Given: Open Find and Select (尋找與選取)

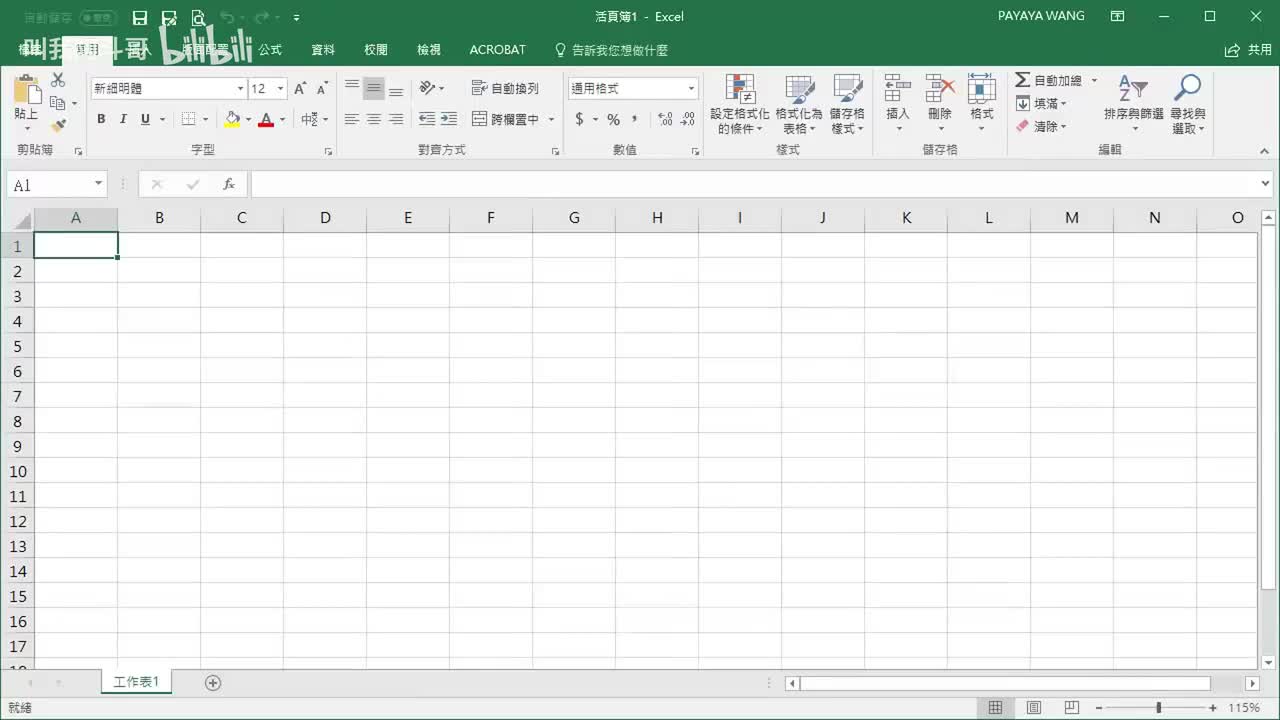Looking at the screenshot, I should click(1188, 104).
